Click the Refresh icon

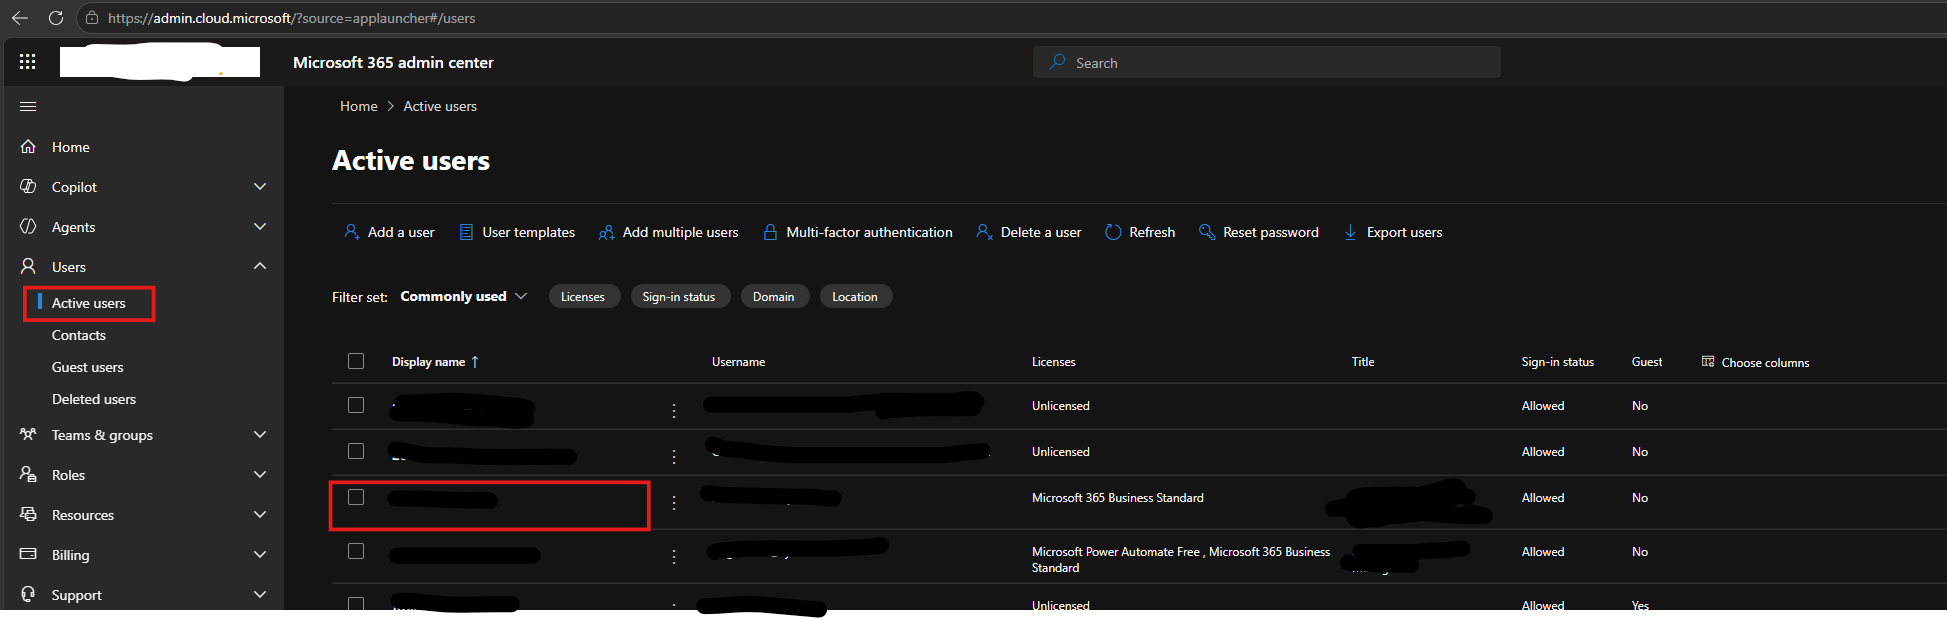click(x=1113, y=232)
